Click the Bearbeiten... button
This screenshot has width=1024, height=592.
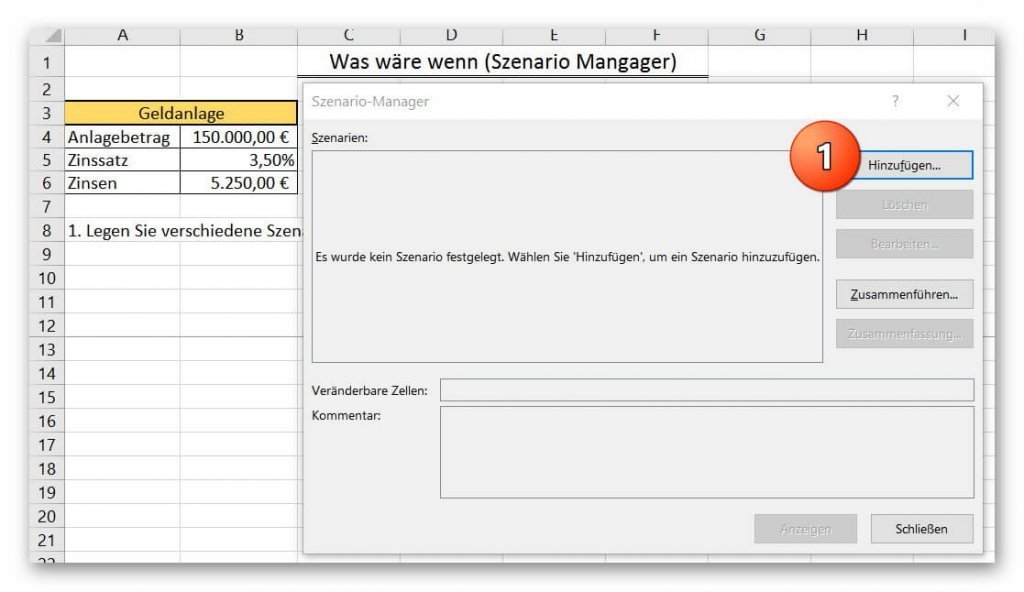[904, 244]
